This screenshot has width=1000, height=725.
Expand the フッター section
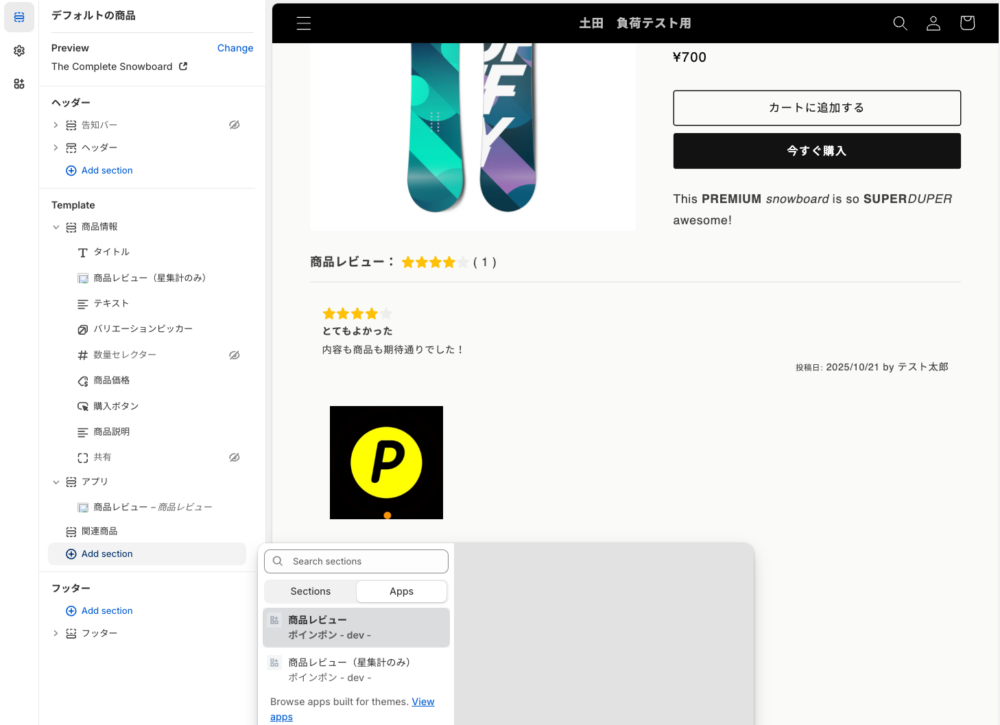click(x=56, y=633)
